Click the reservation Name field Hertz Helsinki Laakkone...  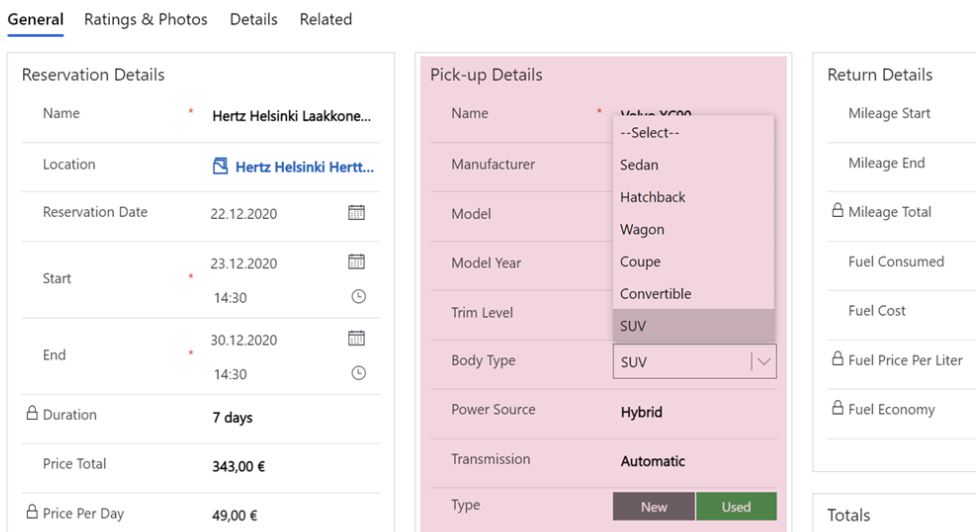point(291,116)
